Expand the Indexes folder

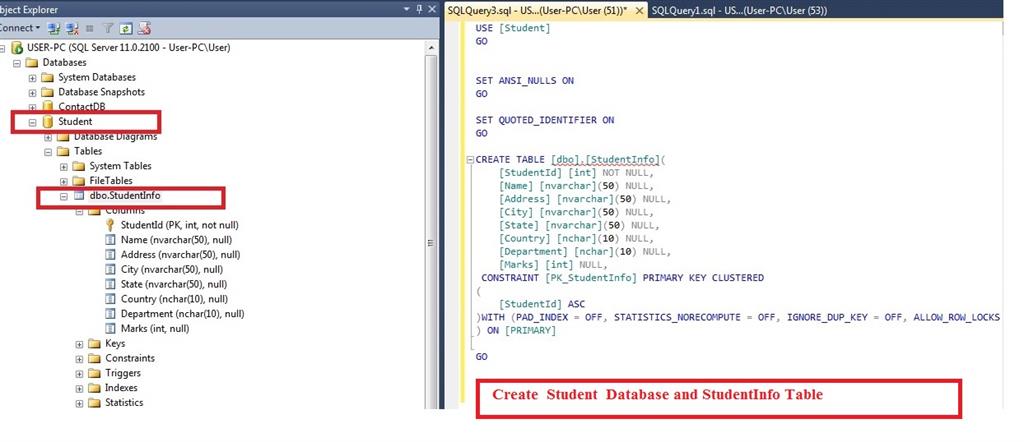coord(79,388)
